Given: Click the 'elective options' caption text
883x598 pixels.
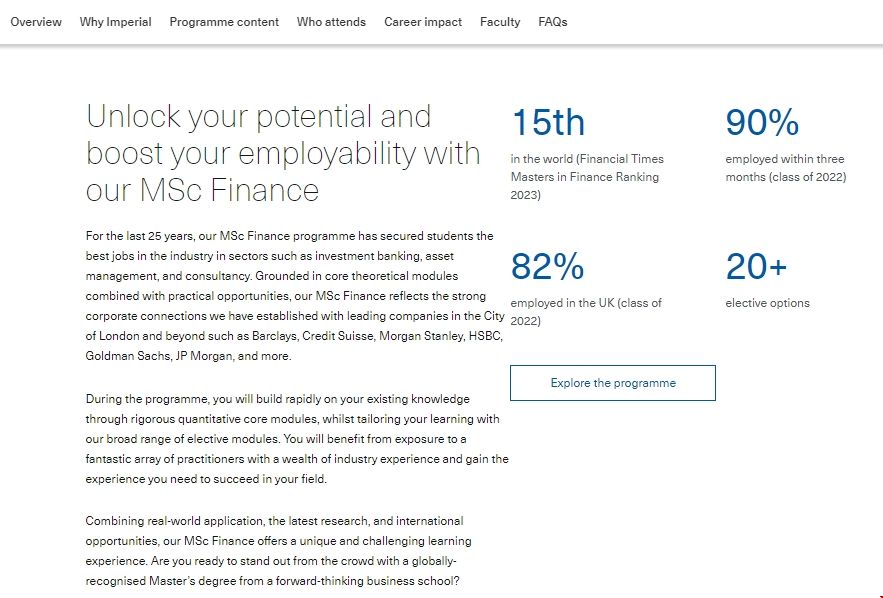Looking at the screenshot, I should (x=767, y=303).
